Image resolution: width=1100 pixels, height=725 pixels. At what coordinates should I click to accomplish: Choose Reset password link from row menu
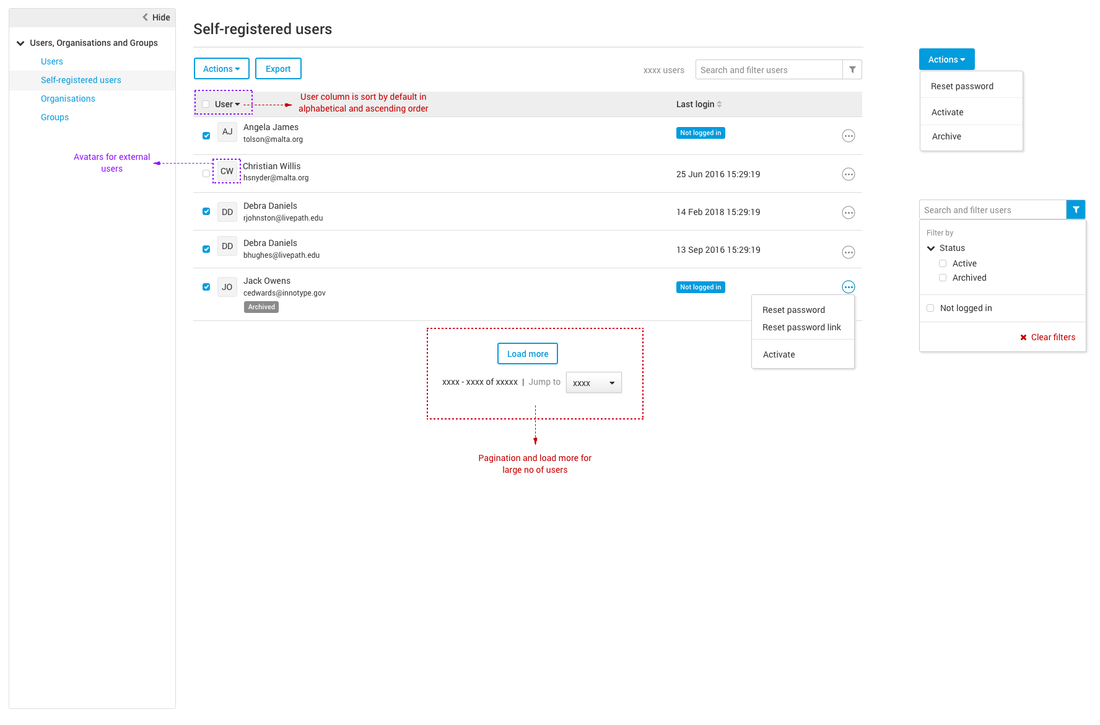(801, 327)
